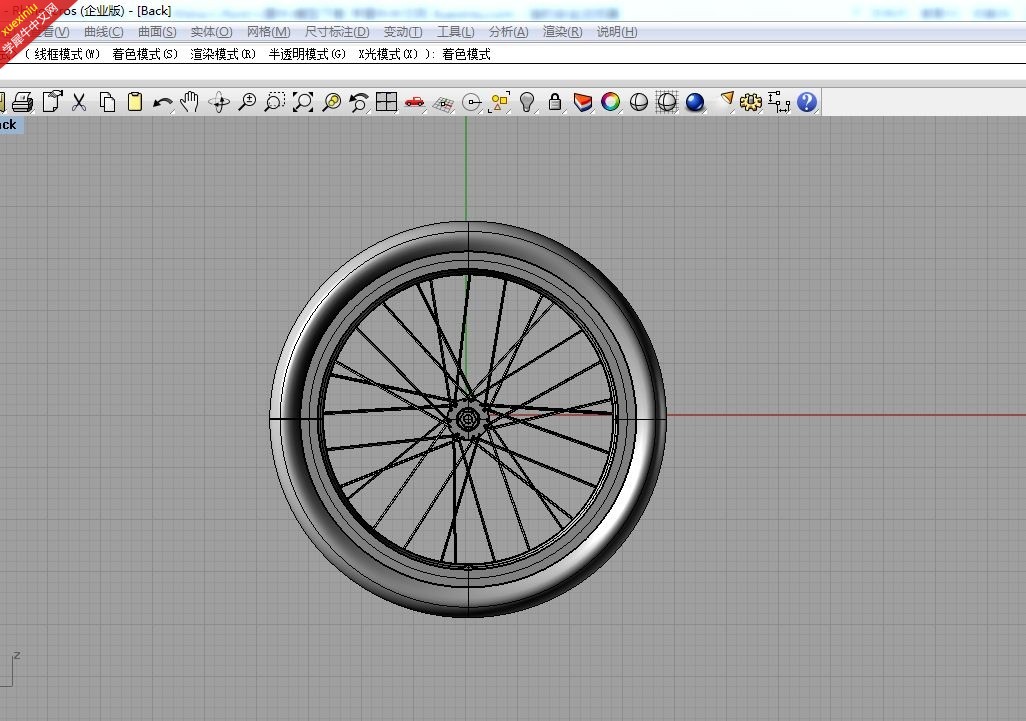Open the 网格(M) menu
The width and height of the screenshot is (1026, 721).
click(x=268, y=31)
